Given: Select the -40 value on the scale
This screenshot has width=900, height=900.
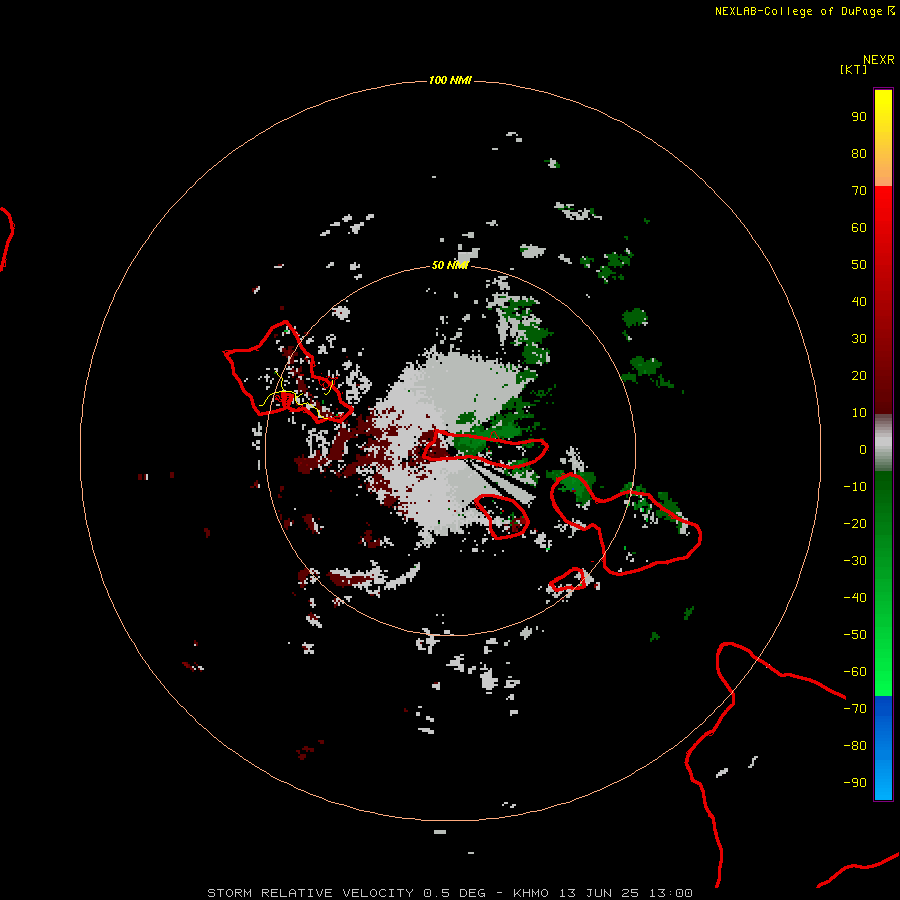Looking at the screenshot, I should point(855,598).
